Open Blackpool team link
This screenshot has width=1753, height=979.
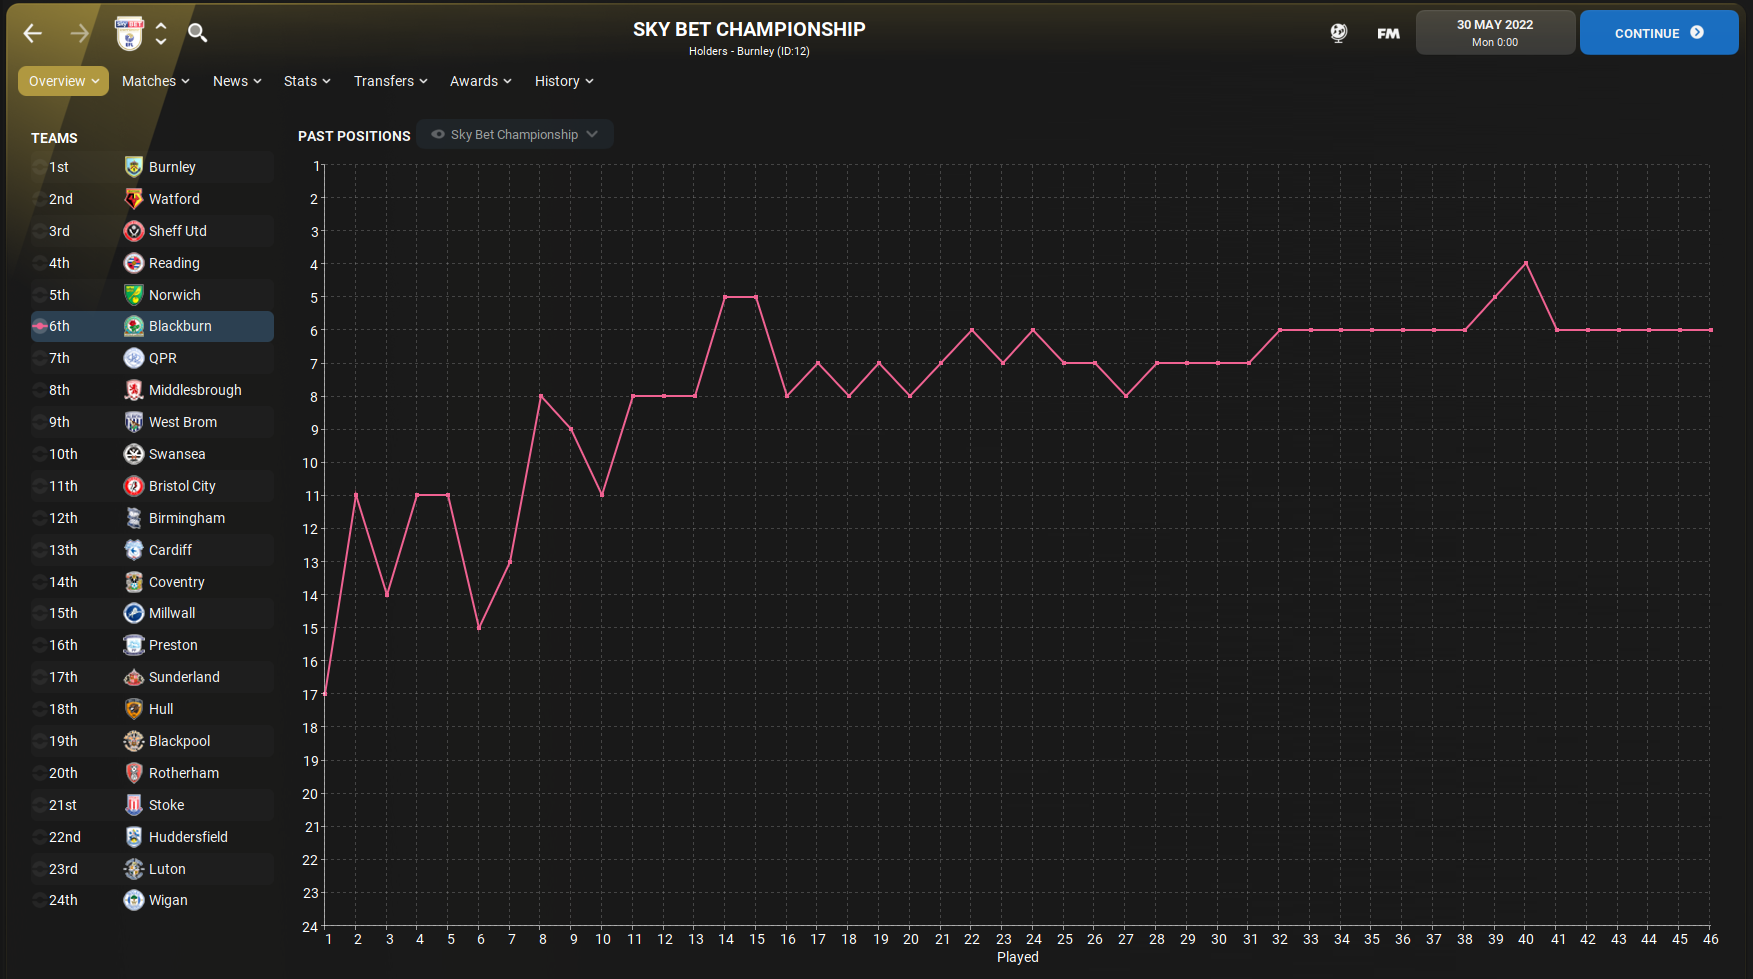[179, 741]
